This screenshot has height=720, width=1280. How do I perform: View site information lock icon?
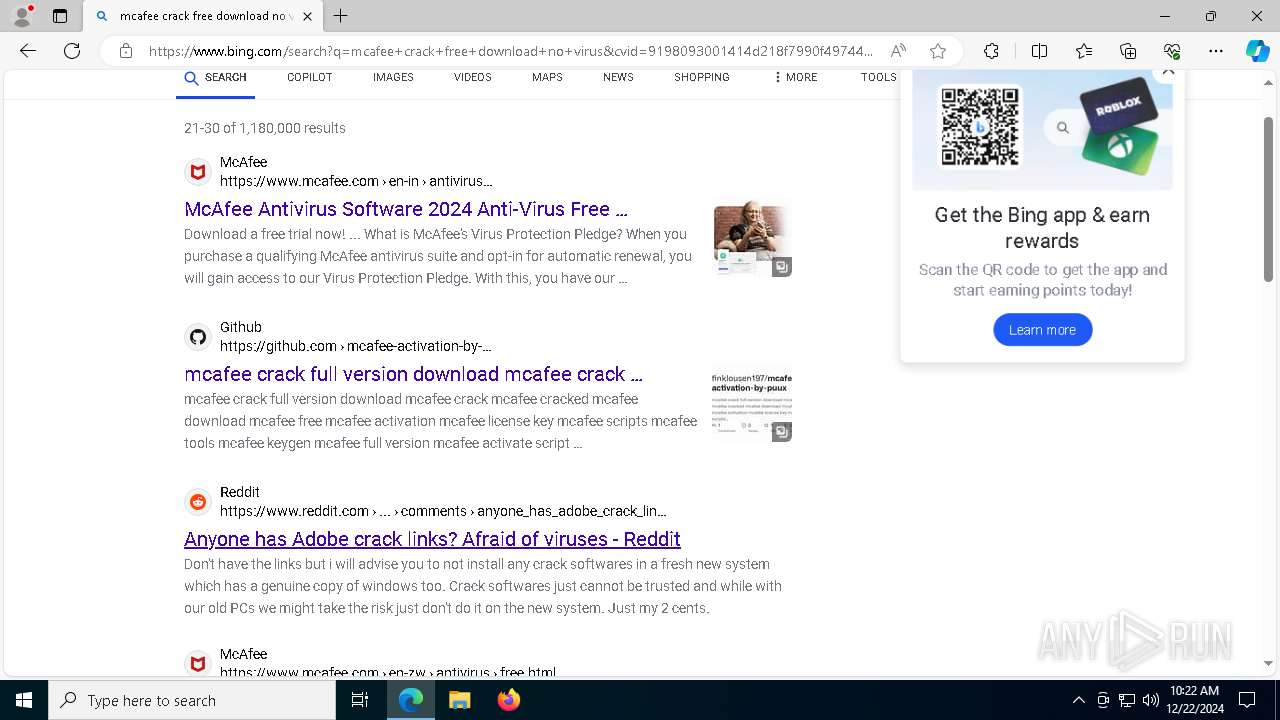tap(125, 51)
